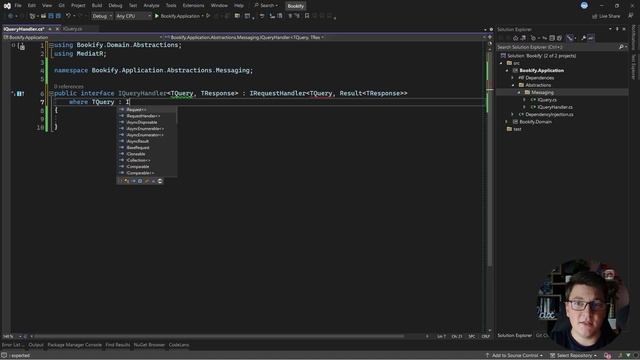640x360 pixels.
Task: Collapse the Abstractions folder node
Action: coord(513,85)
